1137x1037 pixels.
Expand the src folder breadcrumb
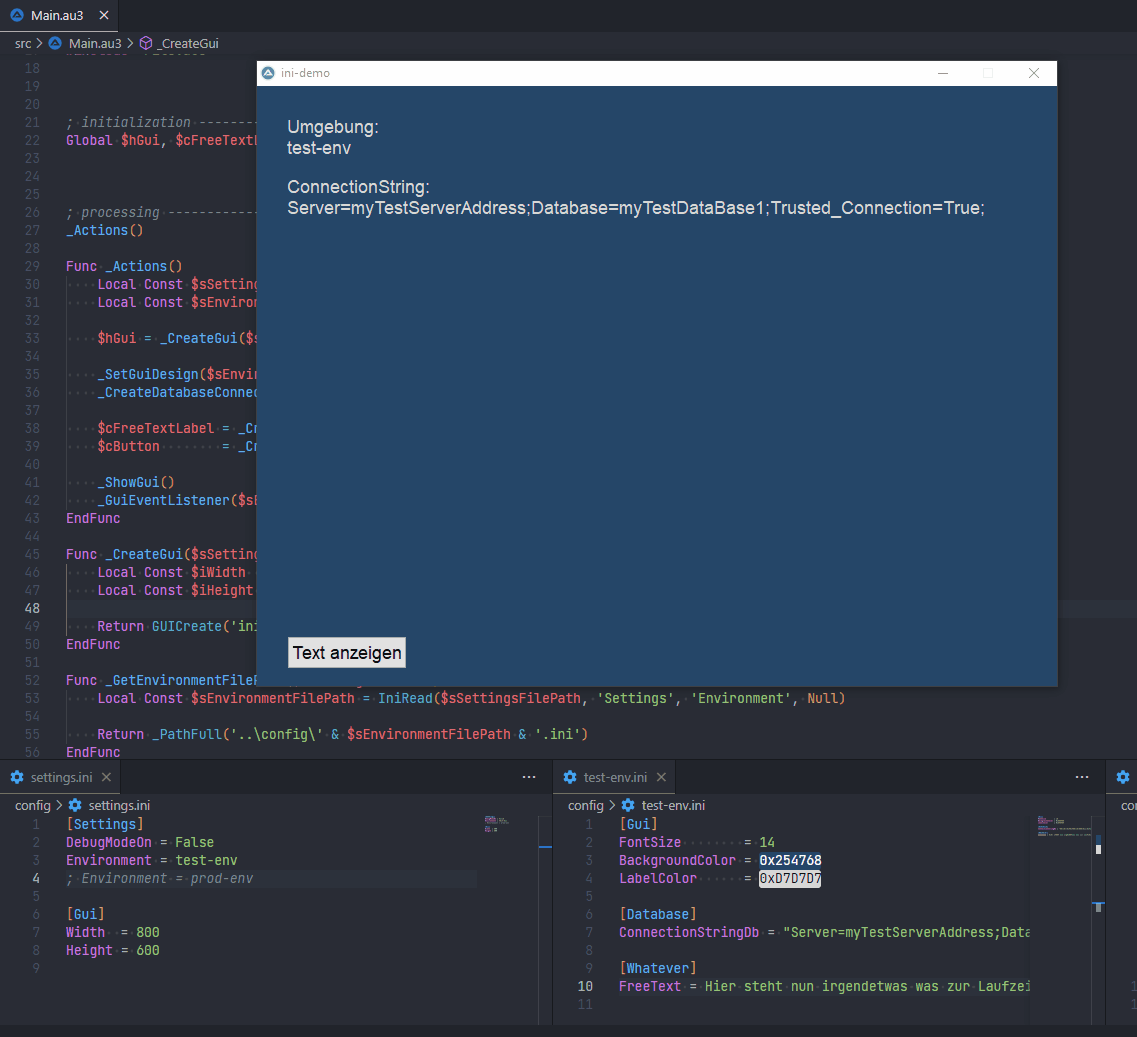[22, 44]
